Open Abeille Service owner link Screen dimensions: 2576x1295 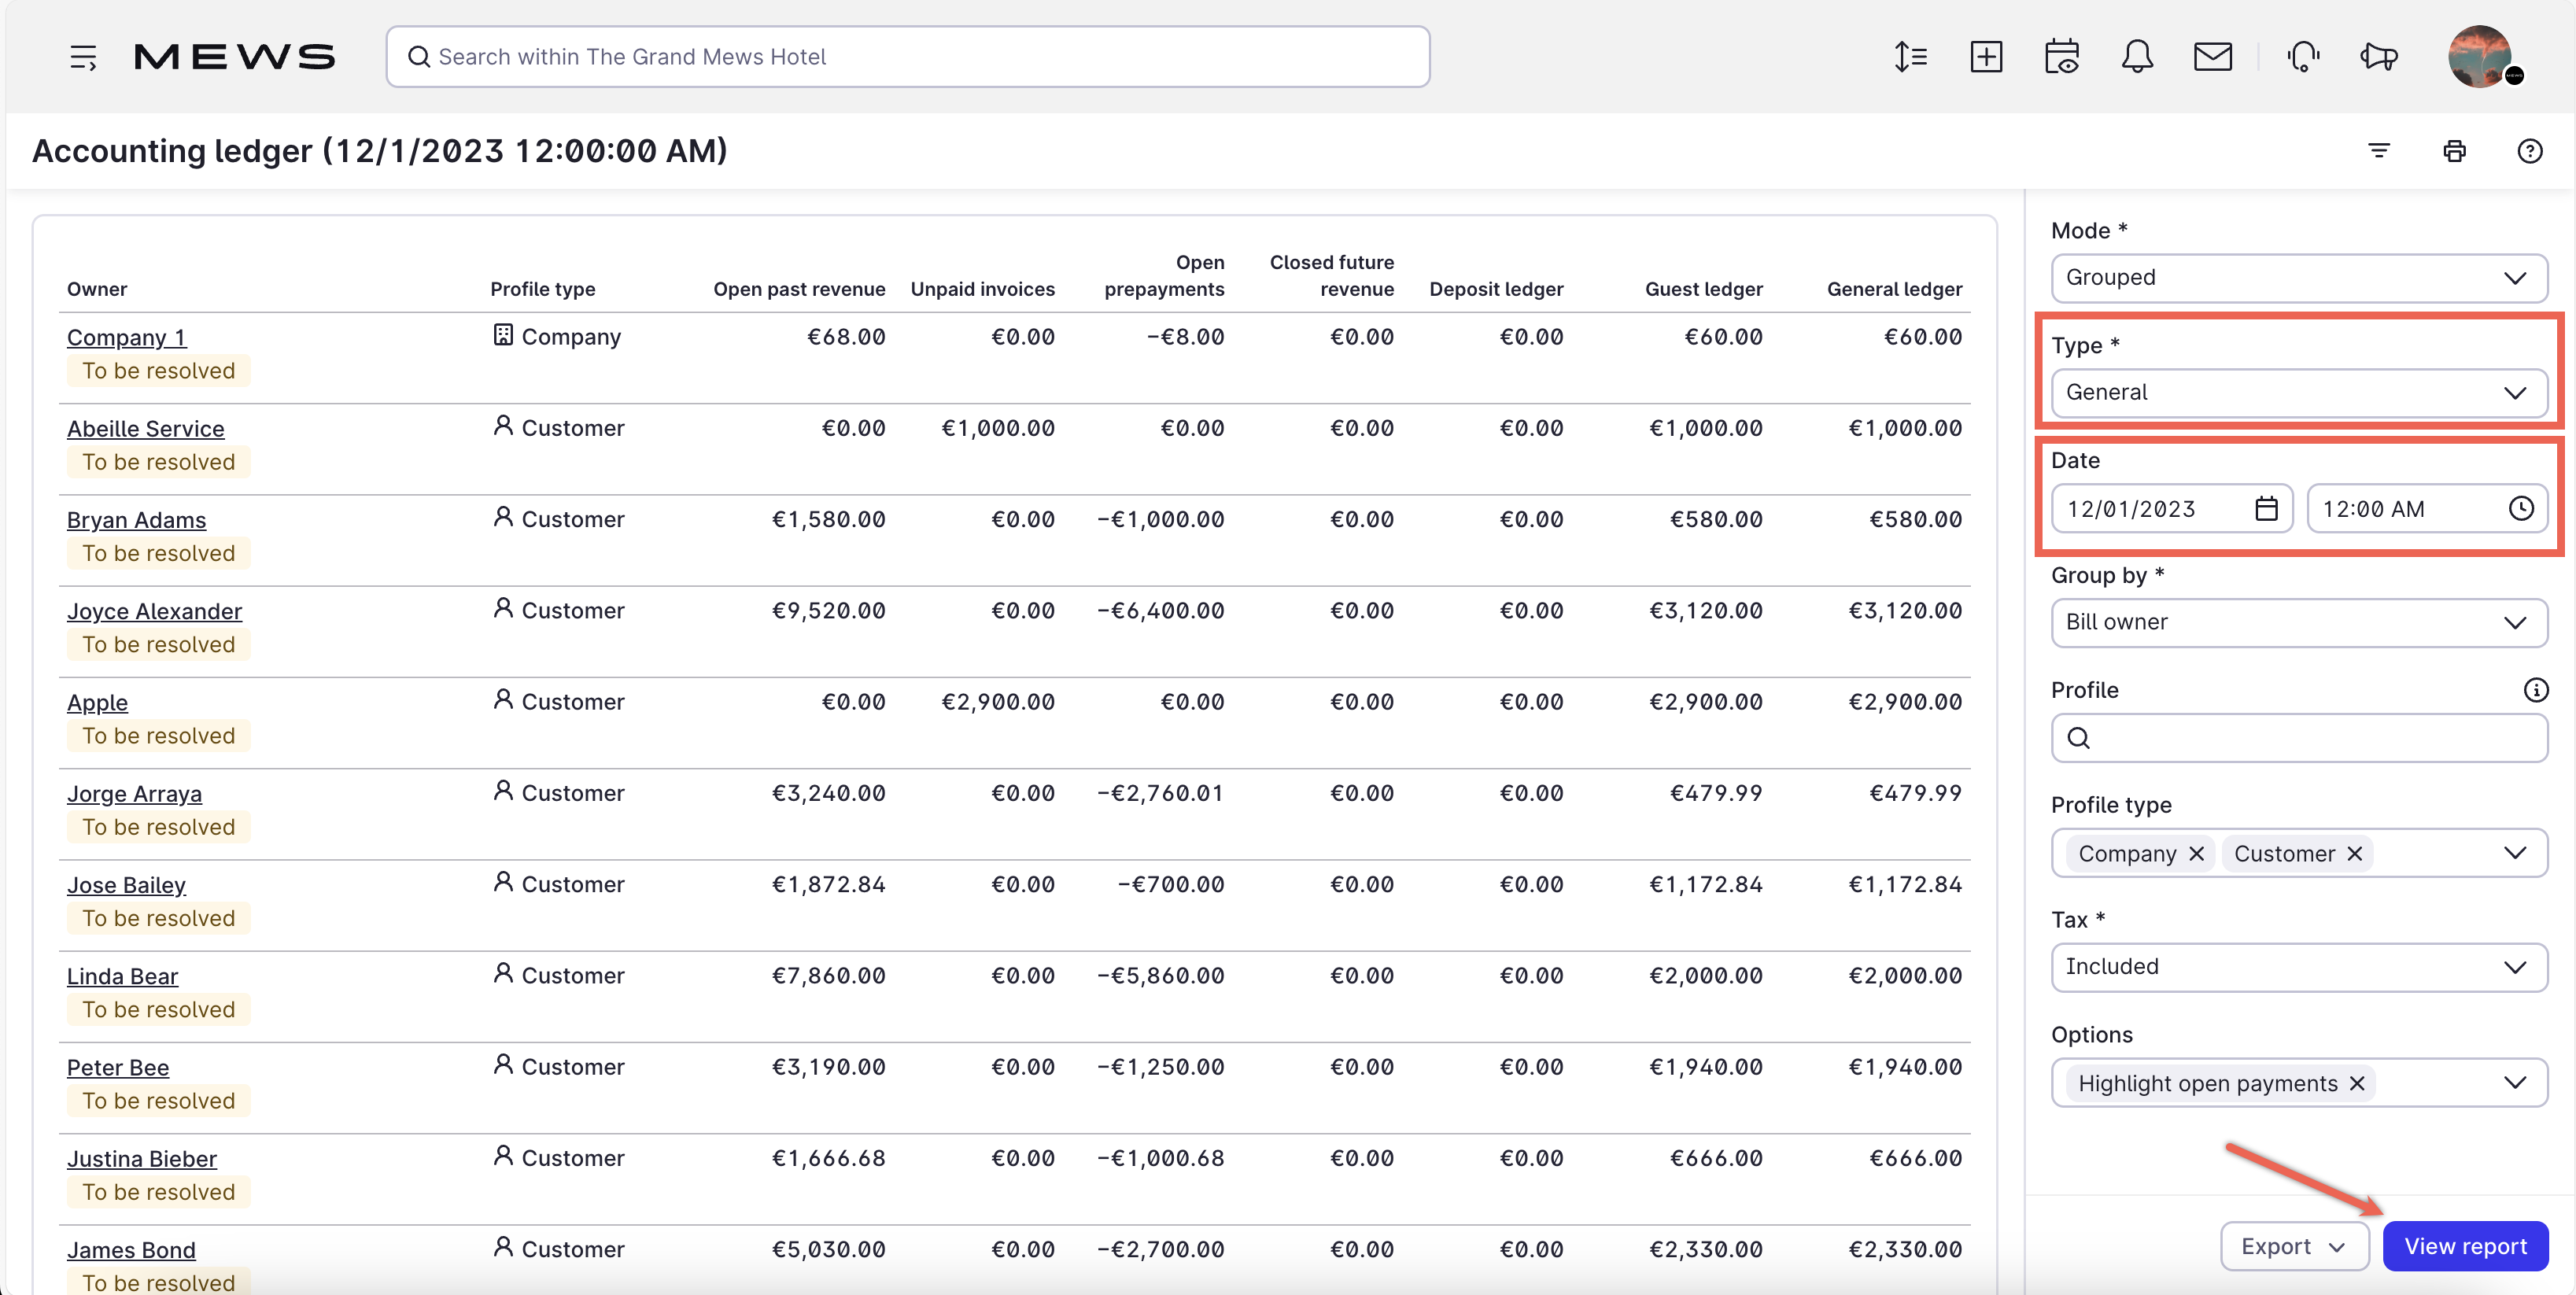coord(145,429)
